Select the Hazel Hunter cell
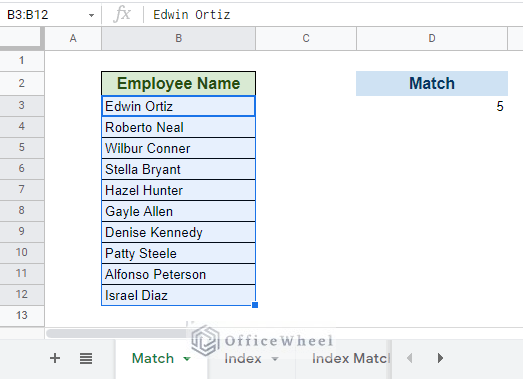This screenshot has height=379, width=523. point(178,190)
